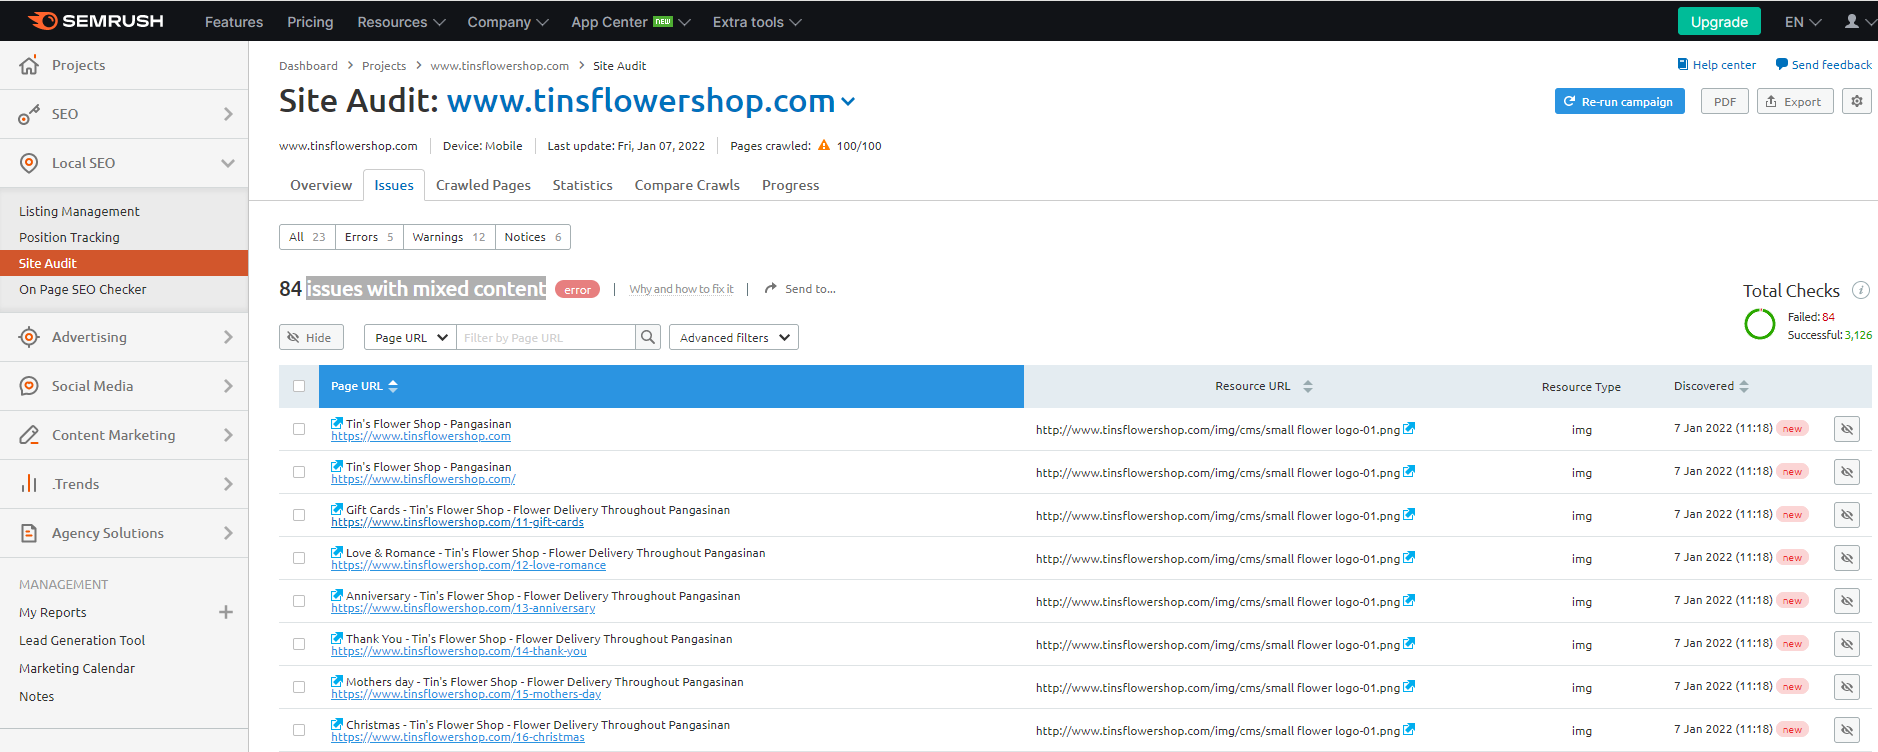Open 'Why and how to fix it' link
Image resolution: width=1878 pixels, height=752 pixels.
(681, 289)
